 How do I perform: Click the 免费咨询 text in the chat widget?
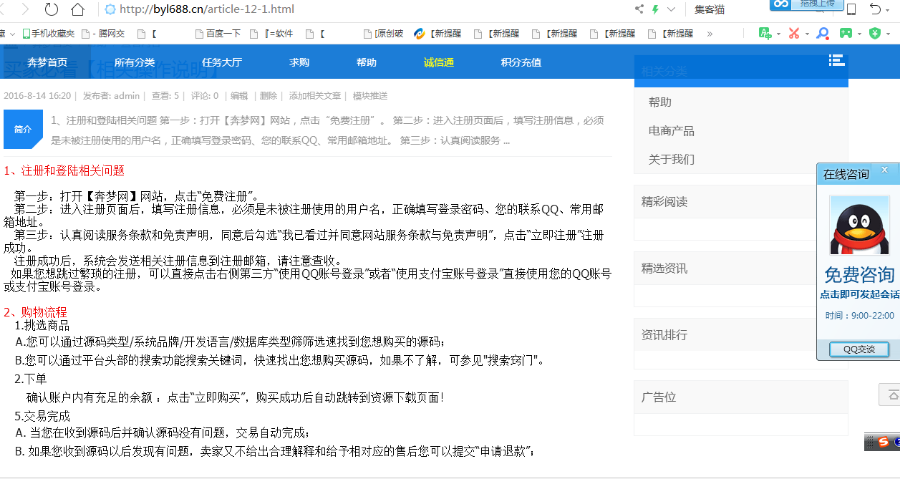[859, 275]
